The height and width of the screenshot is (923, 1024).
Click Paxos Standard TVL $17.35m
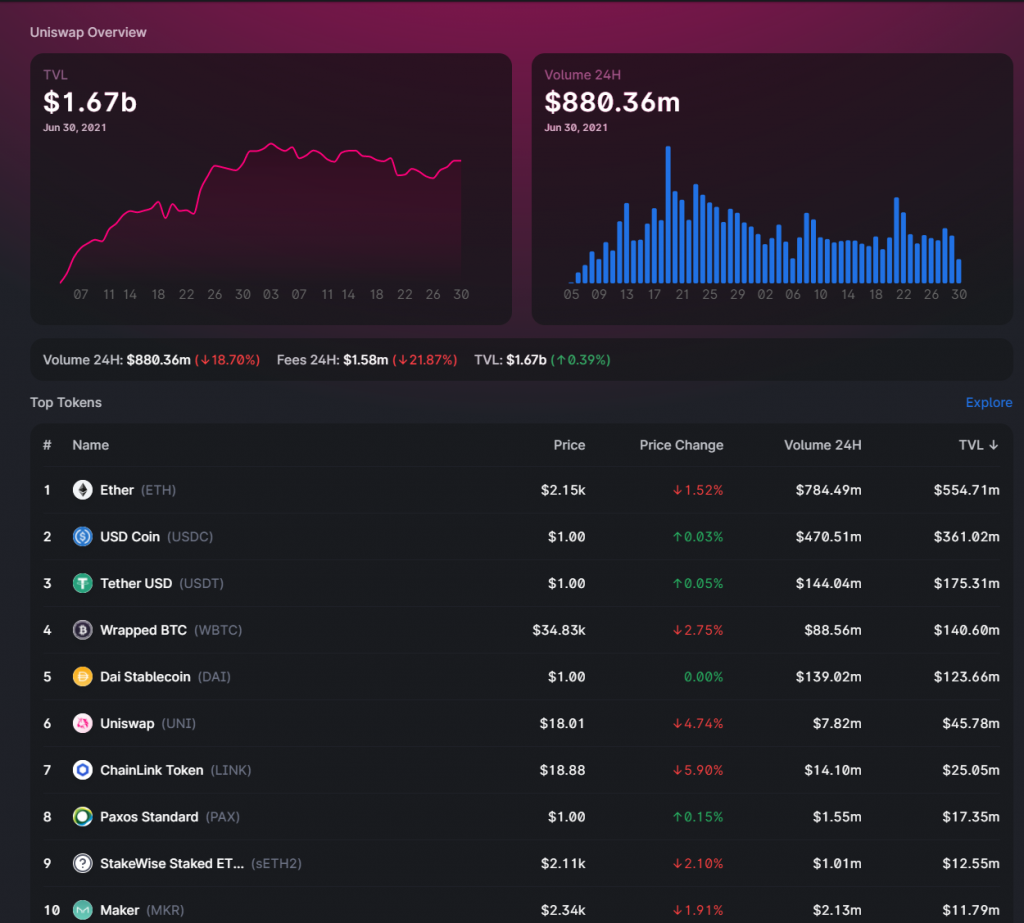tap(970, 817)
